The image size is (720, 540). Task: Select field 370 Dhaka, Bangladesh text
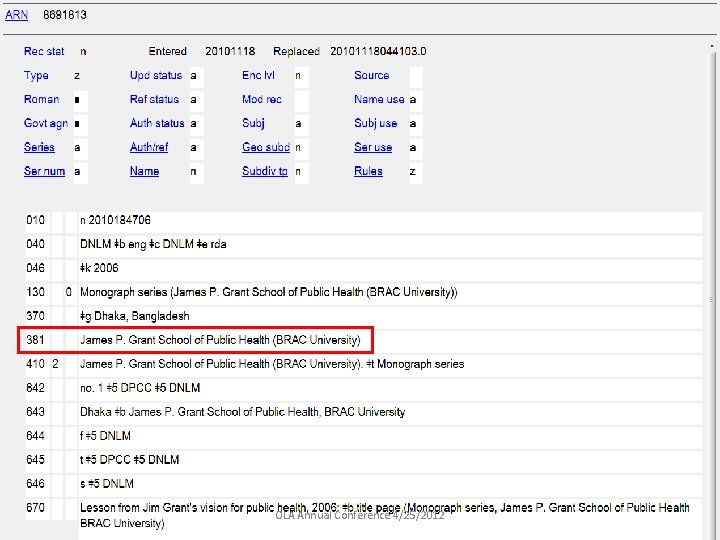(135, 316)
